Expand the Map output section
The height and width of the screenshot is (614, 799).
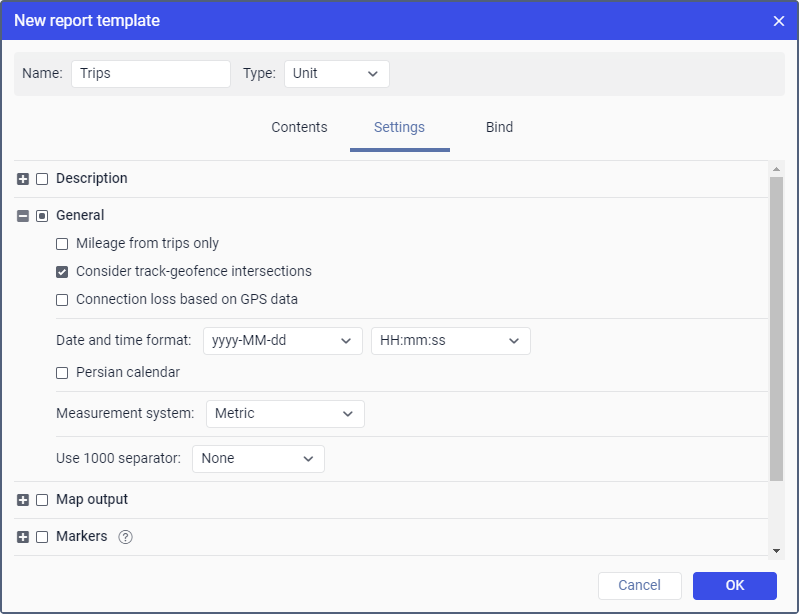[x=23, y=500]
